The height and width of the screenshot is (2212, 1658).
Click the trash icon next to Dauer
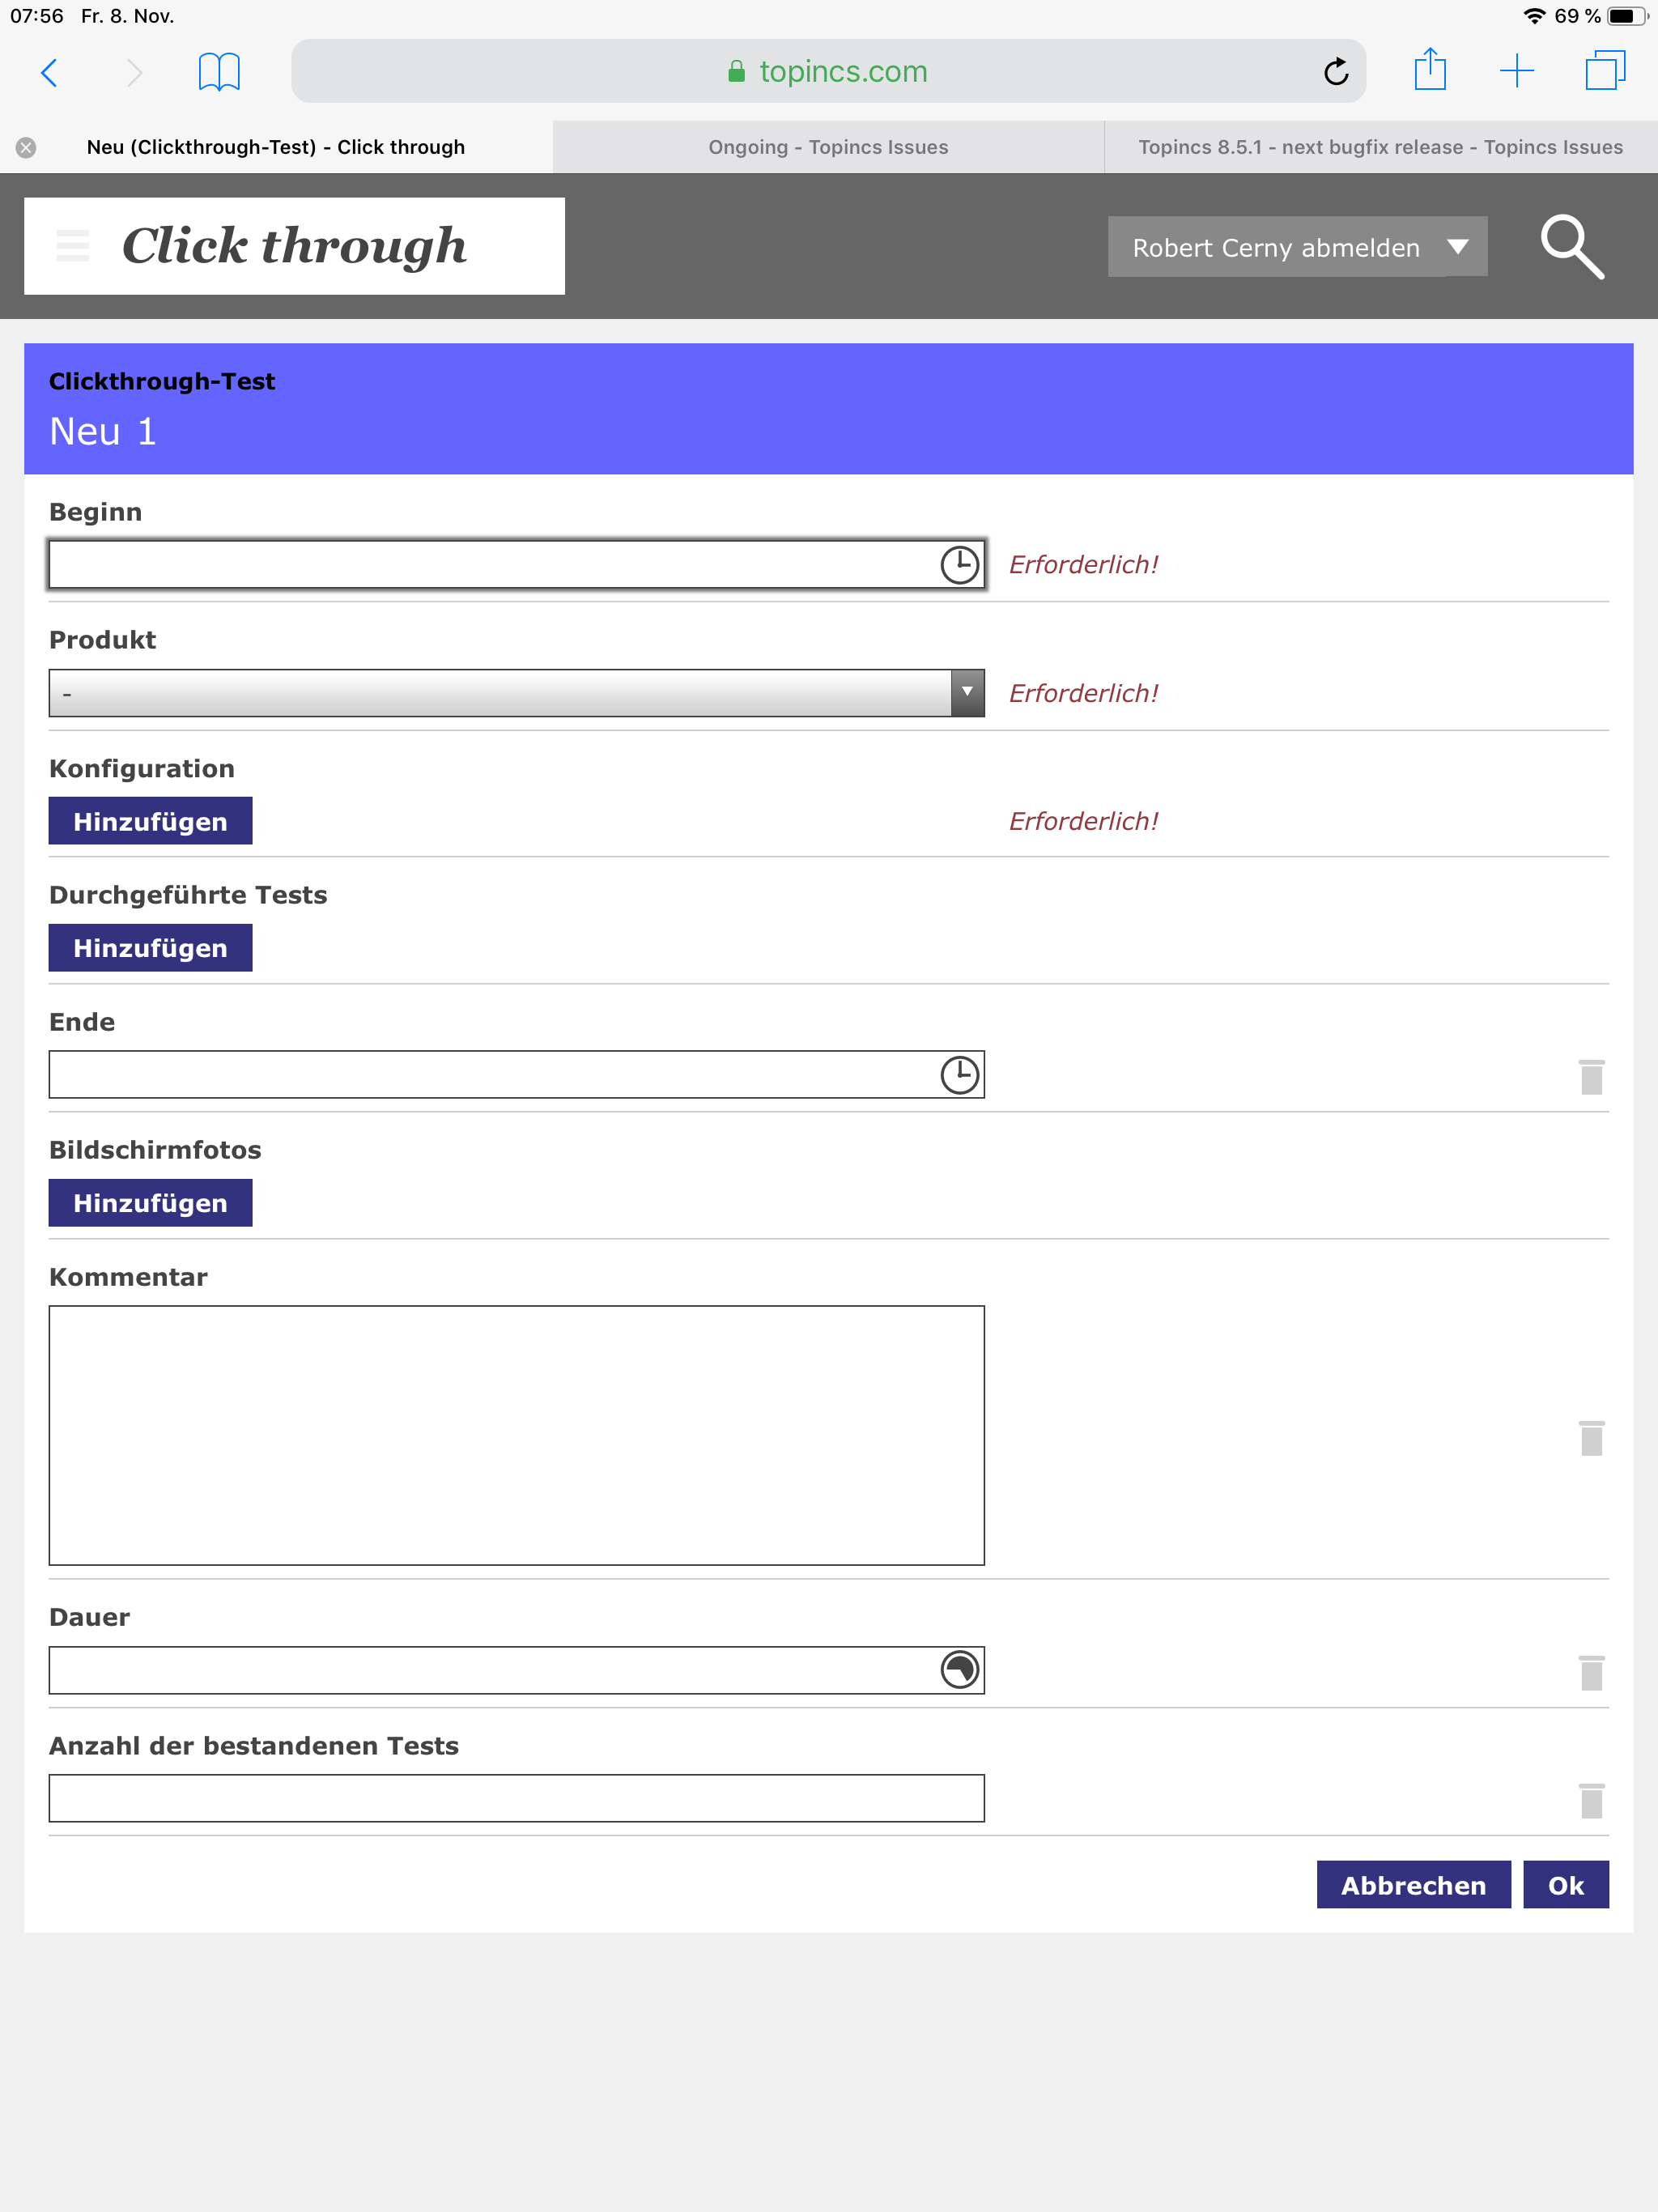click(1591, 1673)
